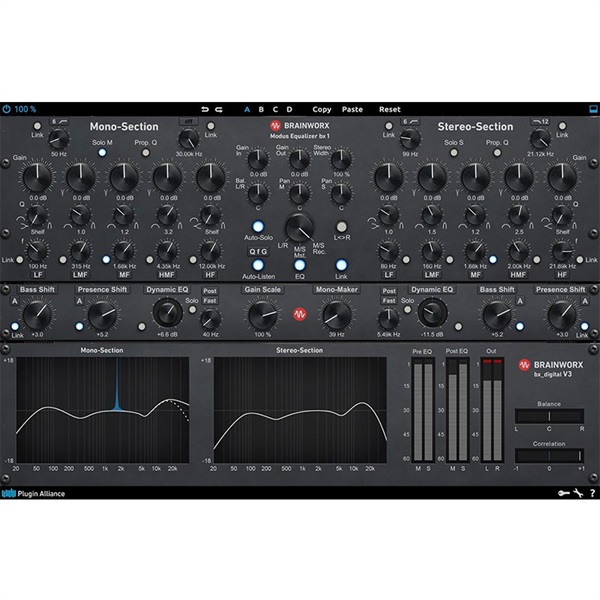Enable the Auto-Solo button
This screenshot has width=600, height=600.
[x=257, y=227]
